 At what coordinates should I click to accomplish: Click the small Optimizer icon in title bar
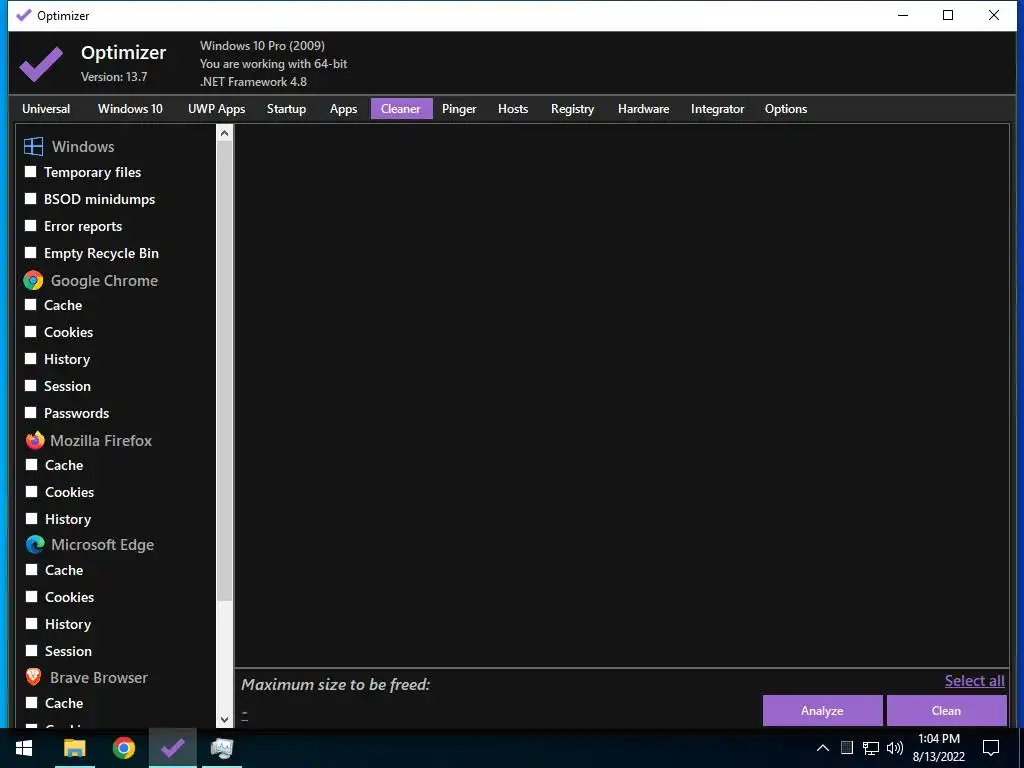click(x=24, y=15)
